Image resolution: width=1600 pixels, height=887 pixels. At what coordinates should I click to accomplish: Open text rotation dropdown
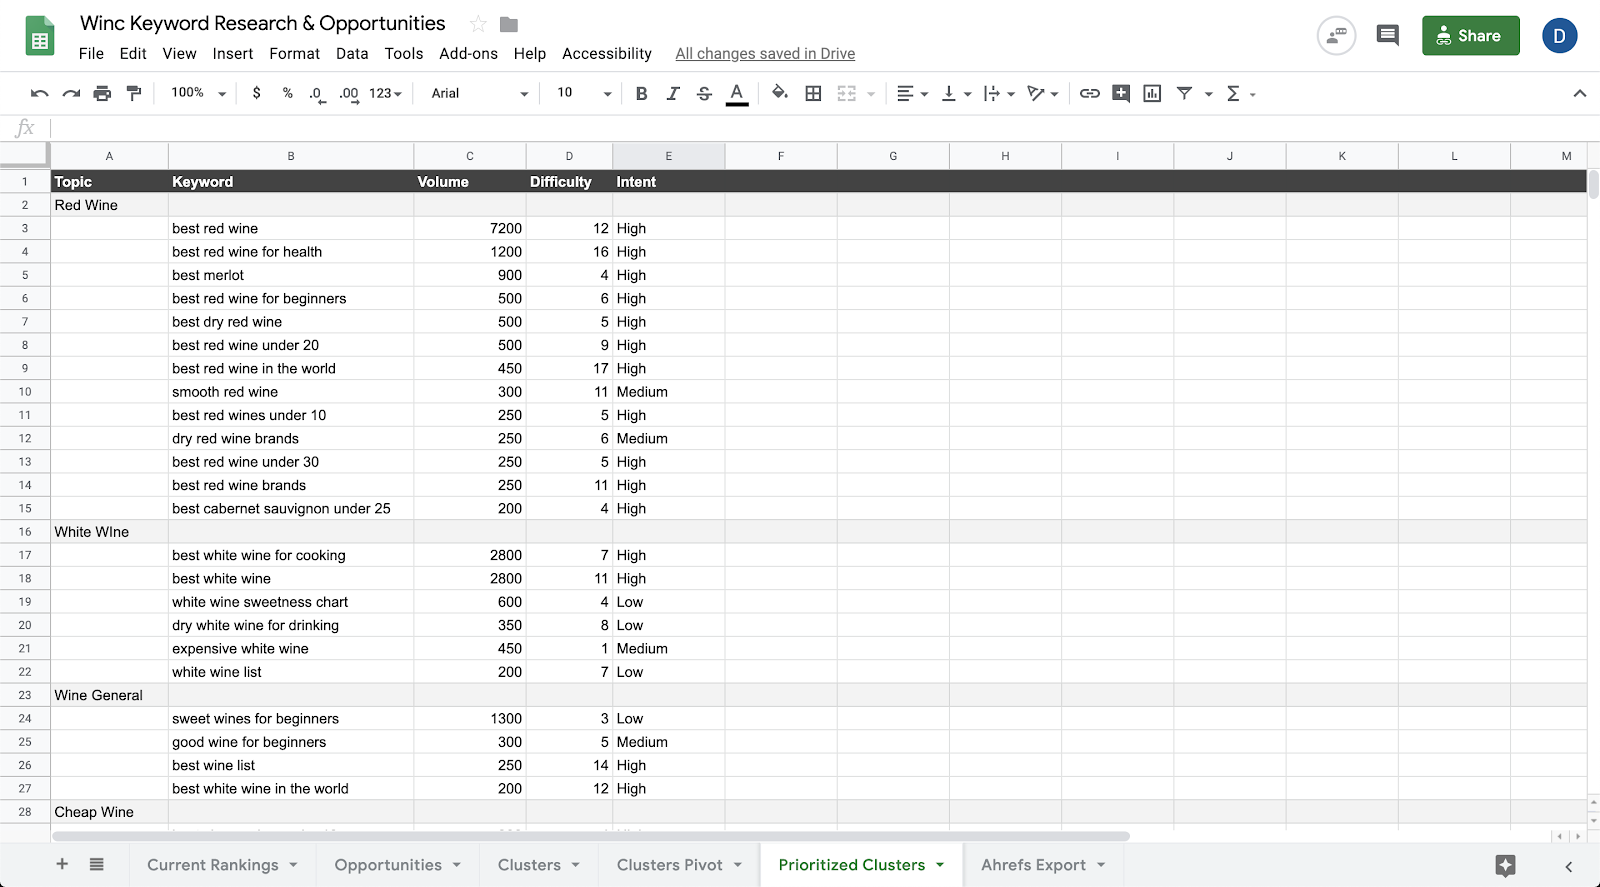[1042, 93]
